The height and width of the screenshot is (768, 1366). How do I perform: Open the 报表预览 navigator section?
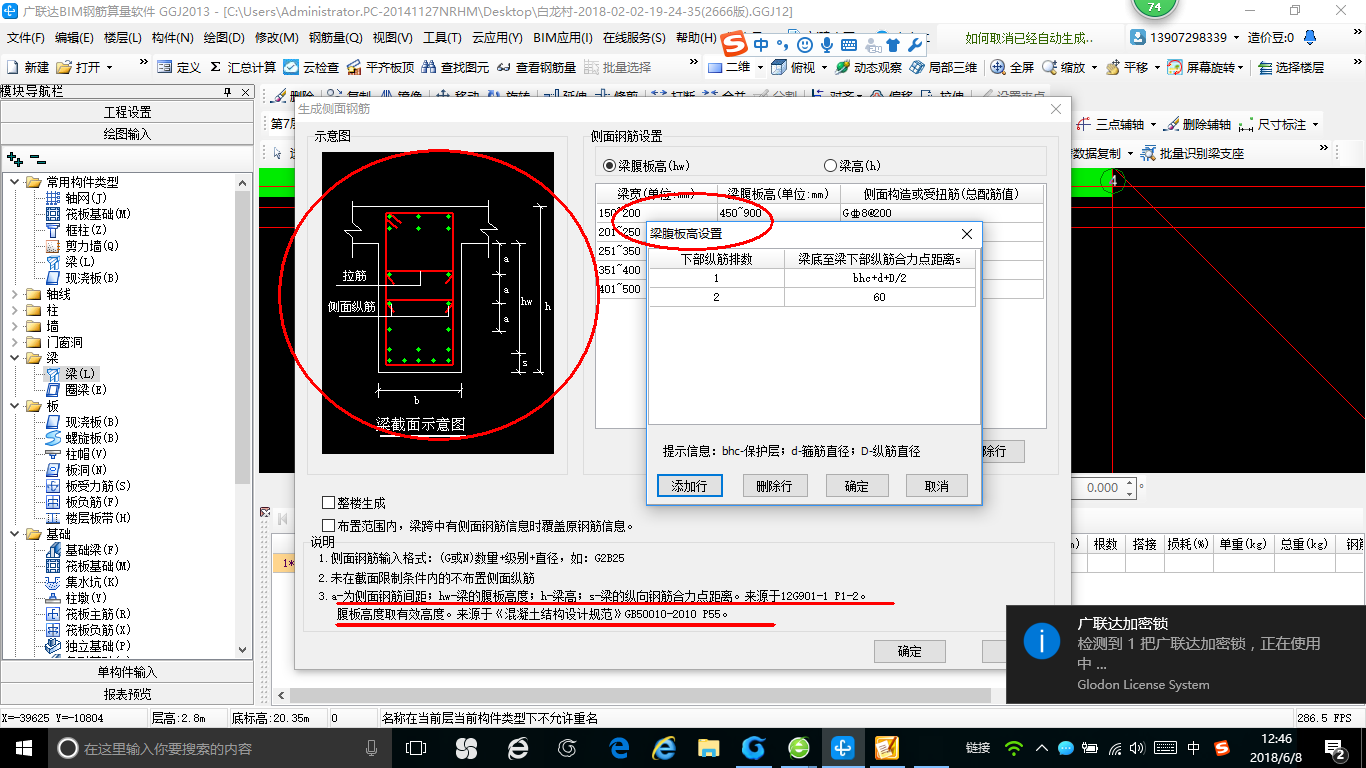tap(128, 694)
